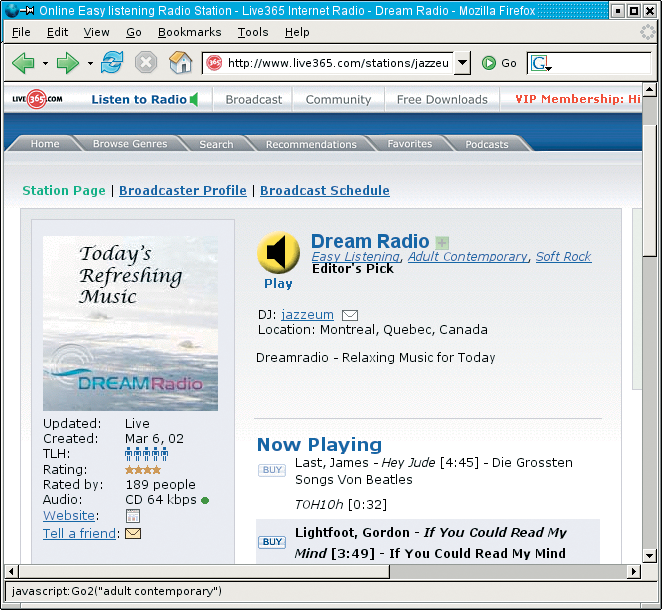Image resolution: width=662 pixels, height=610 pixels.
Task: Open the Broadcast section
Action: click(x=253, y=100)
